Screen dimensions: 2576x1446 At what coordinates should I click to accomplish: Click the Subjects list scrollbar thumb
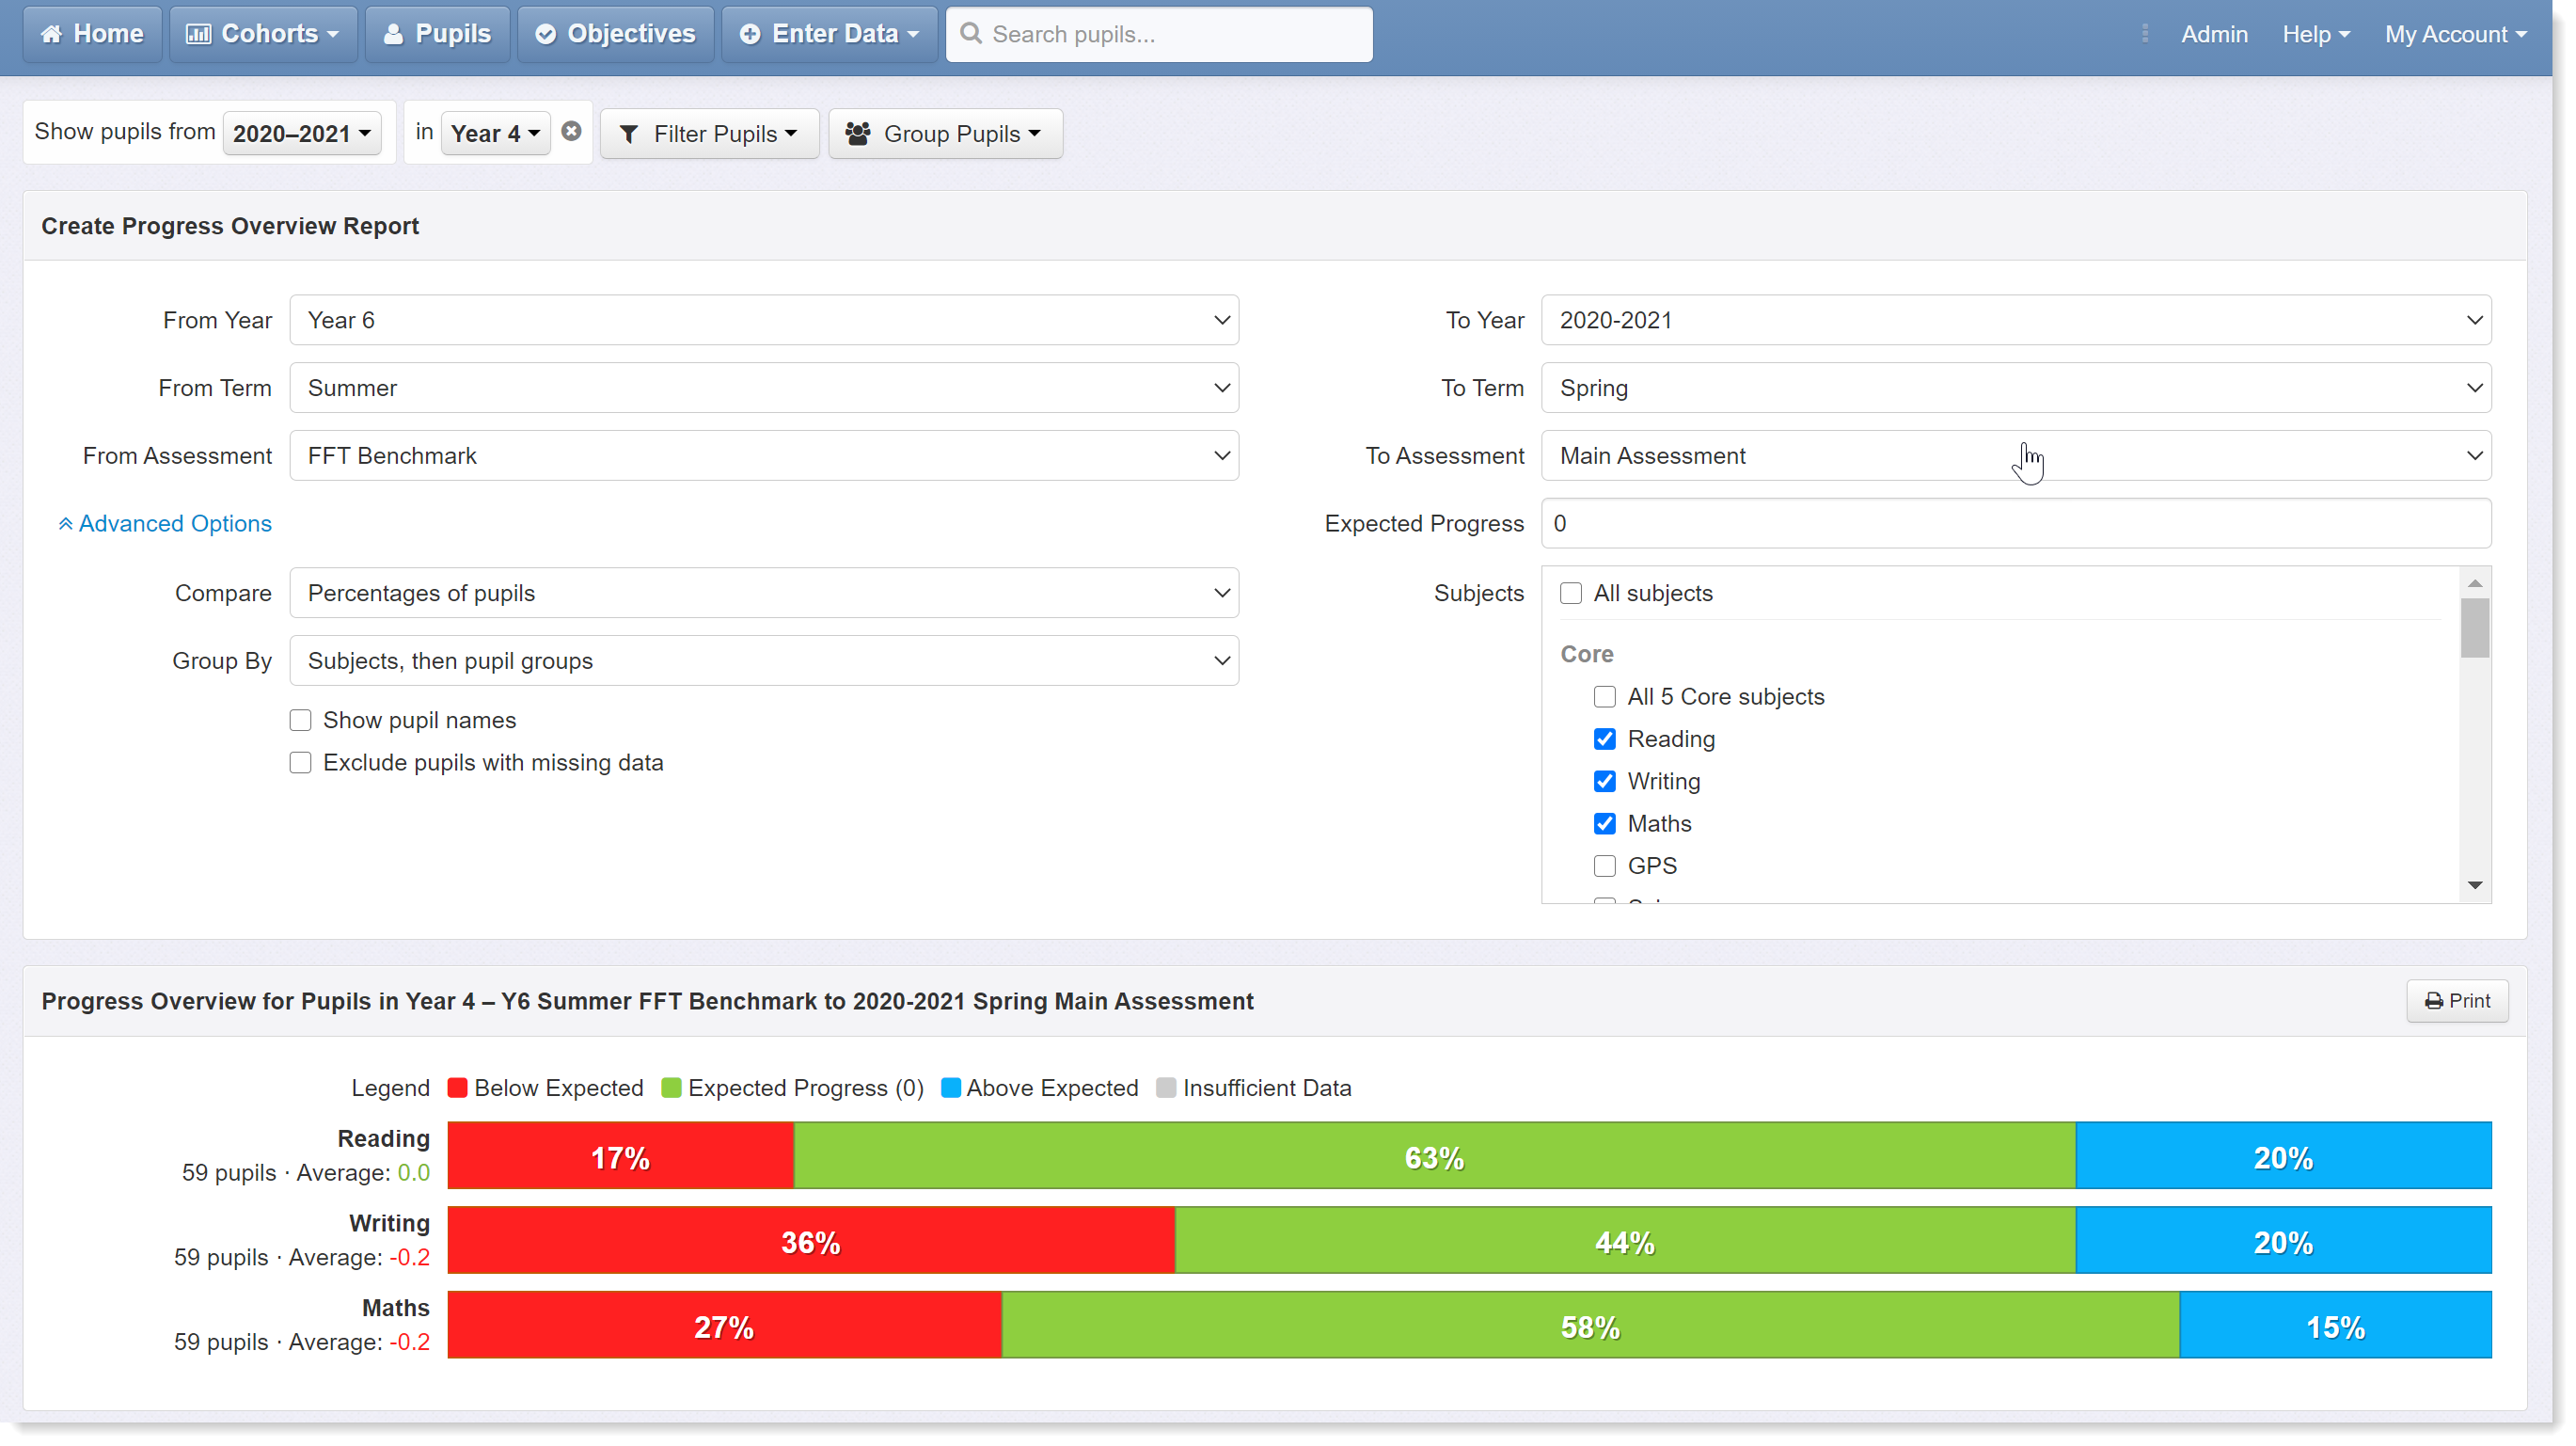tap(2475, 628)
